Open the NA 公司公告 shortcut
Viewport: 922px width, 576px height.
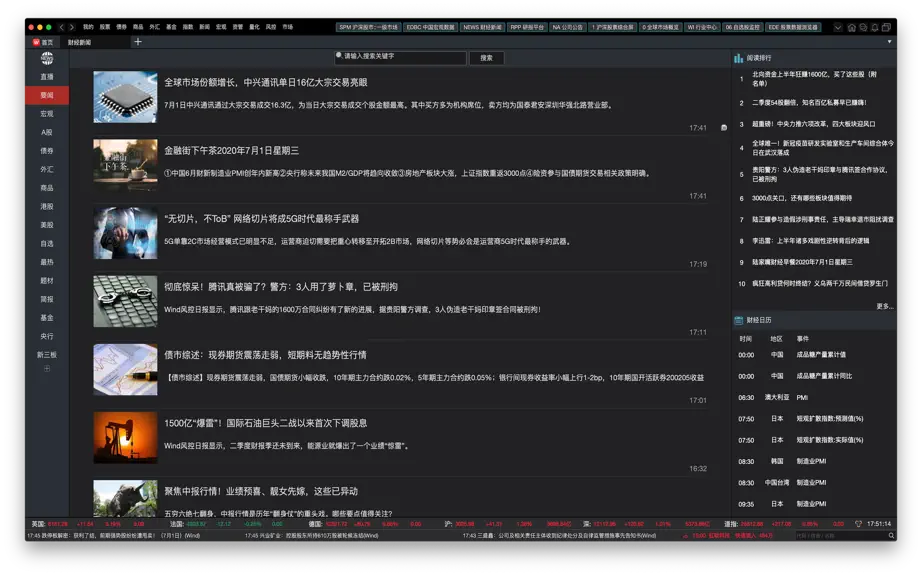click(567, 28)
